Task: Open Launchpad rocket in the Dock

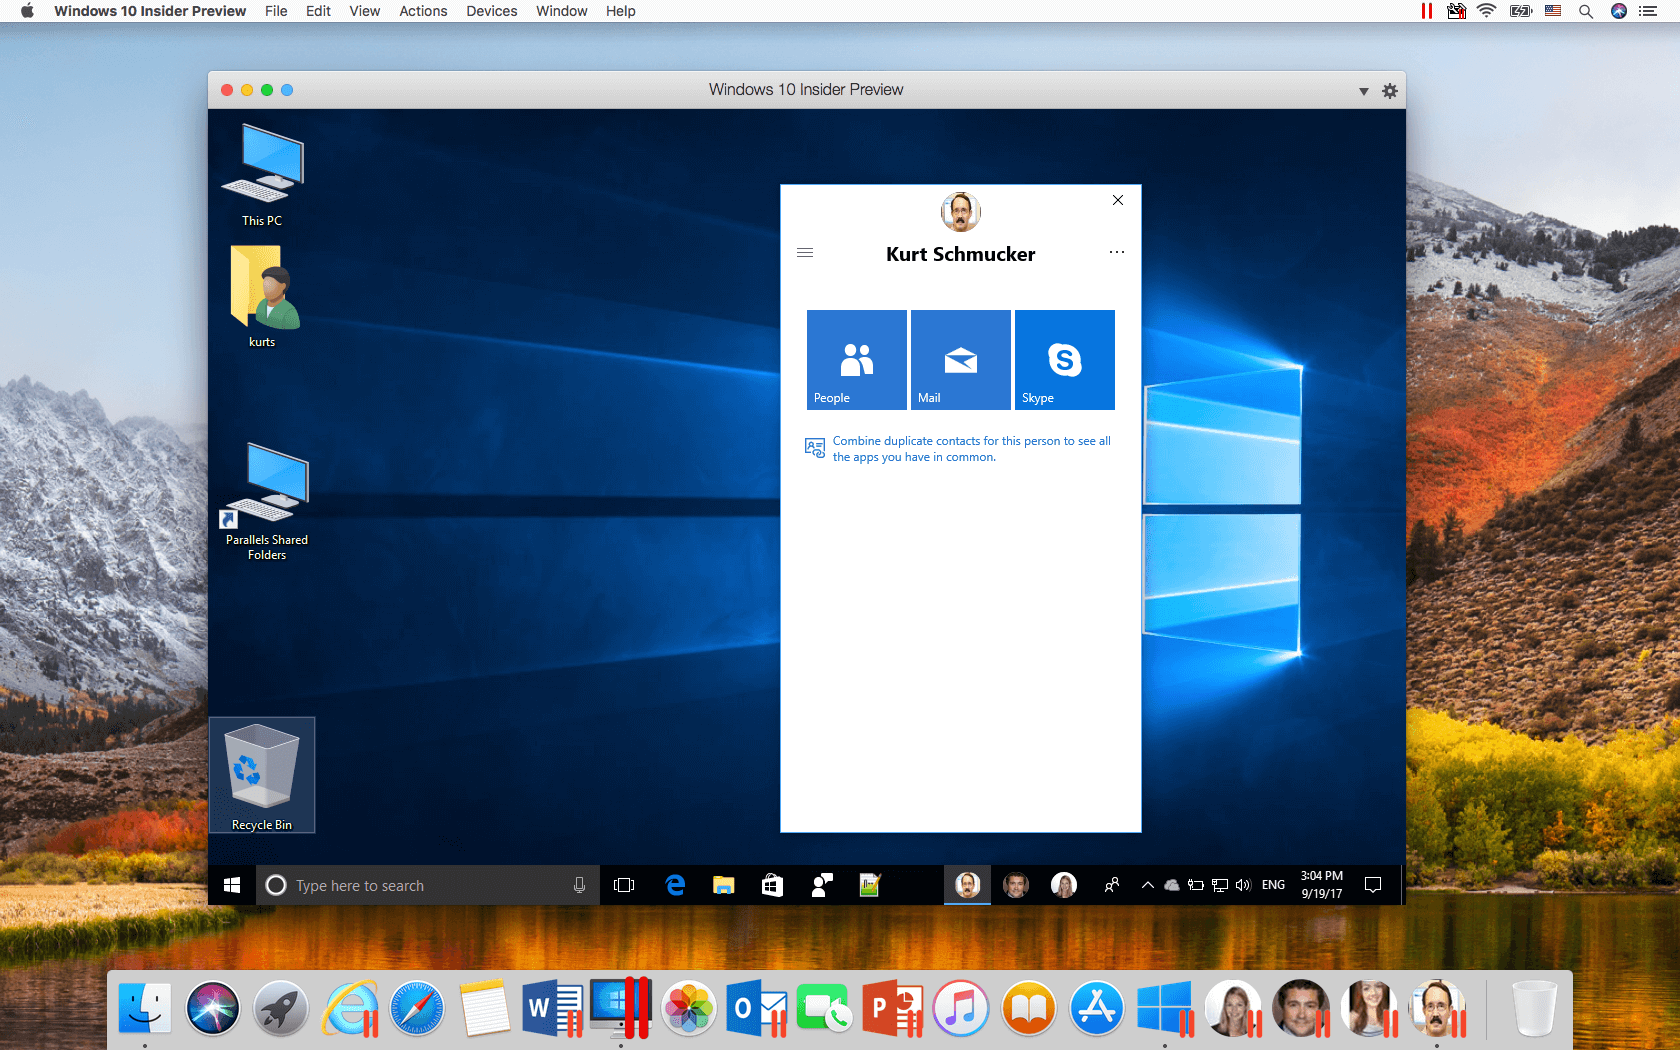Action: pyautogui.click(x=281, y=1008)
